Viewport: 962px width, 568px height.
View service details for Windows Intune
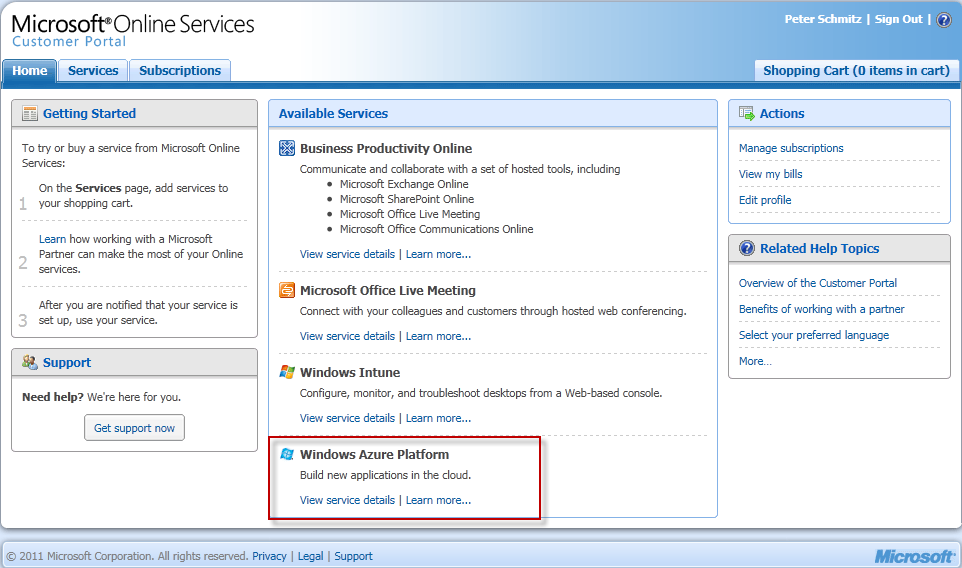pos(347,418)
